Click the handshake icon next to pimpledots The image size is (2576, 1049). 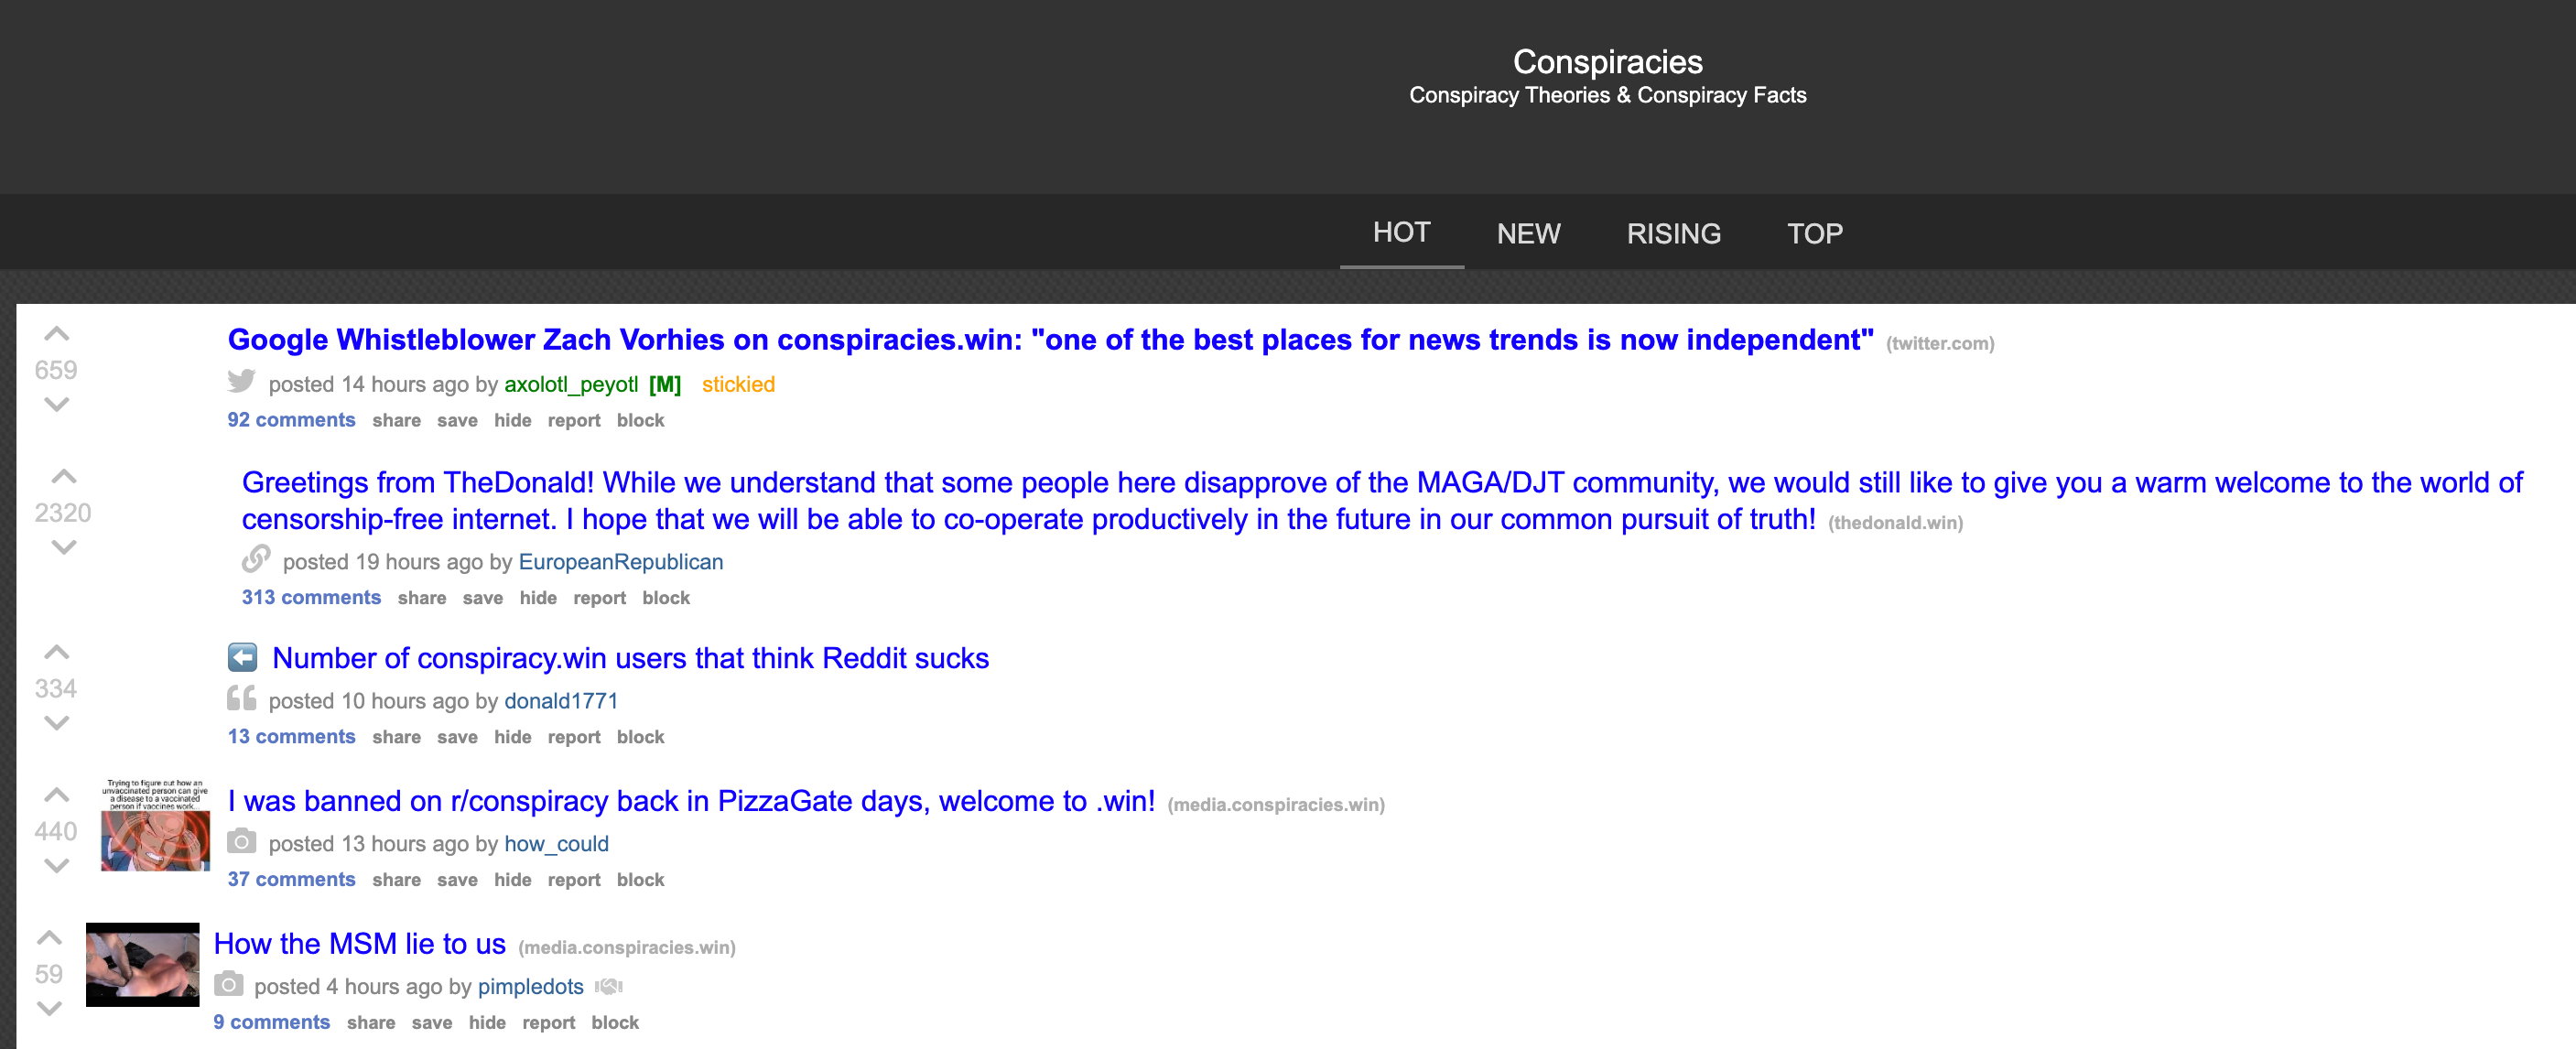608,987
